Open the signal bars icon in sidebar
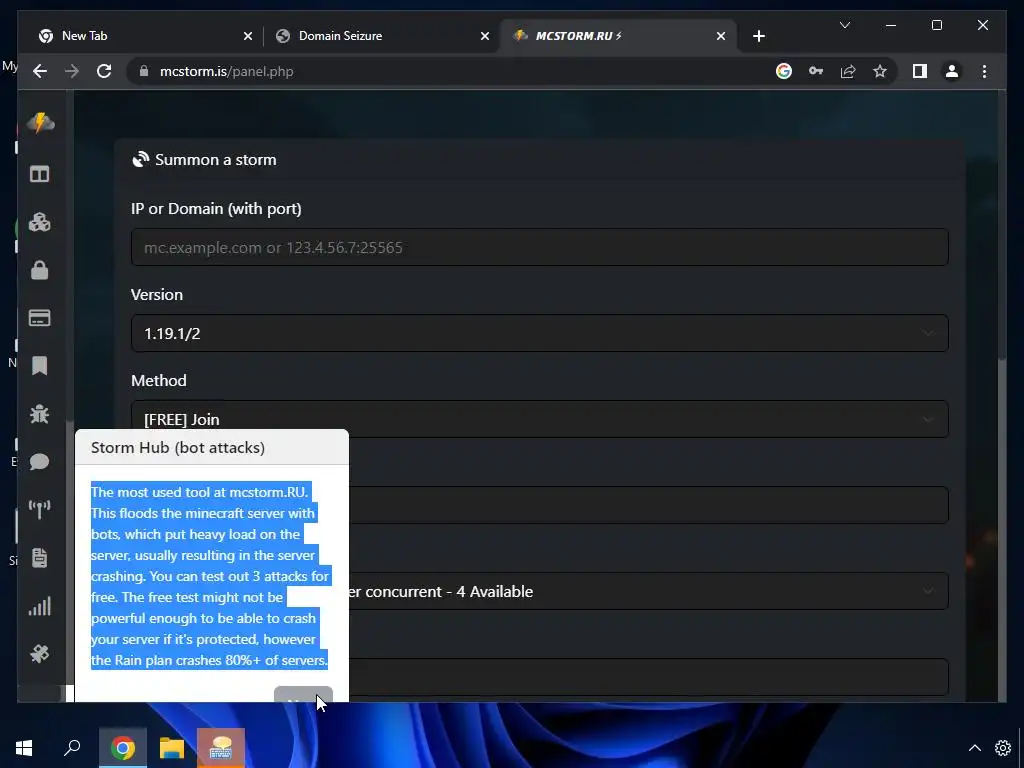The height and width of the screenshot is (768, 1024). click(x=39, y=606)
